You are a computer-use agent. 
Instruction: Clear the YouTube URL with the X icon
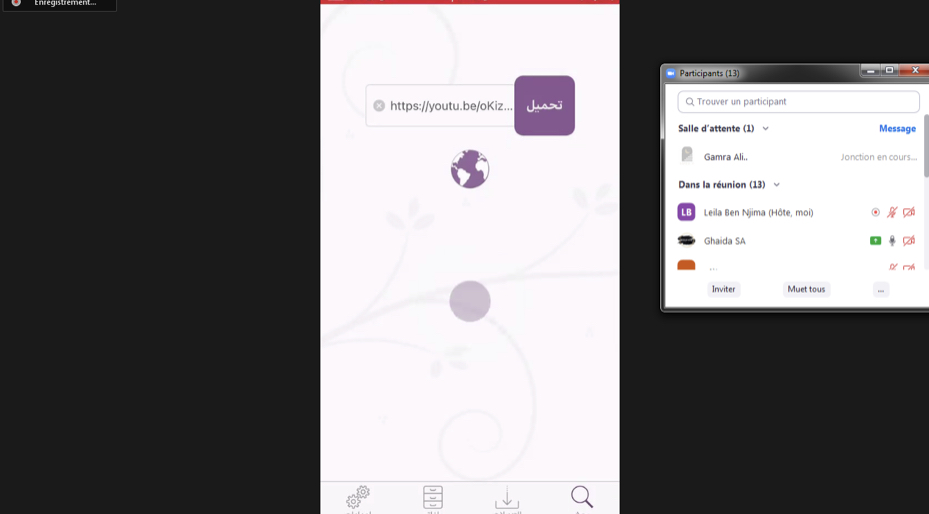click(379, 106)
